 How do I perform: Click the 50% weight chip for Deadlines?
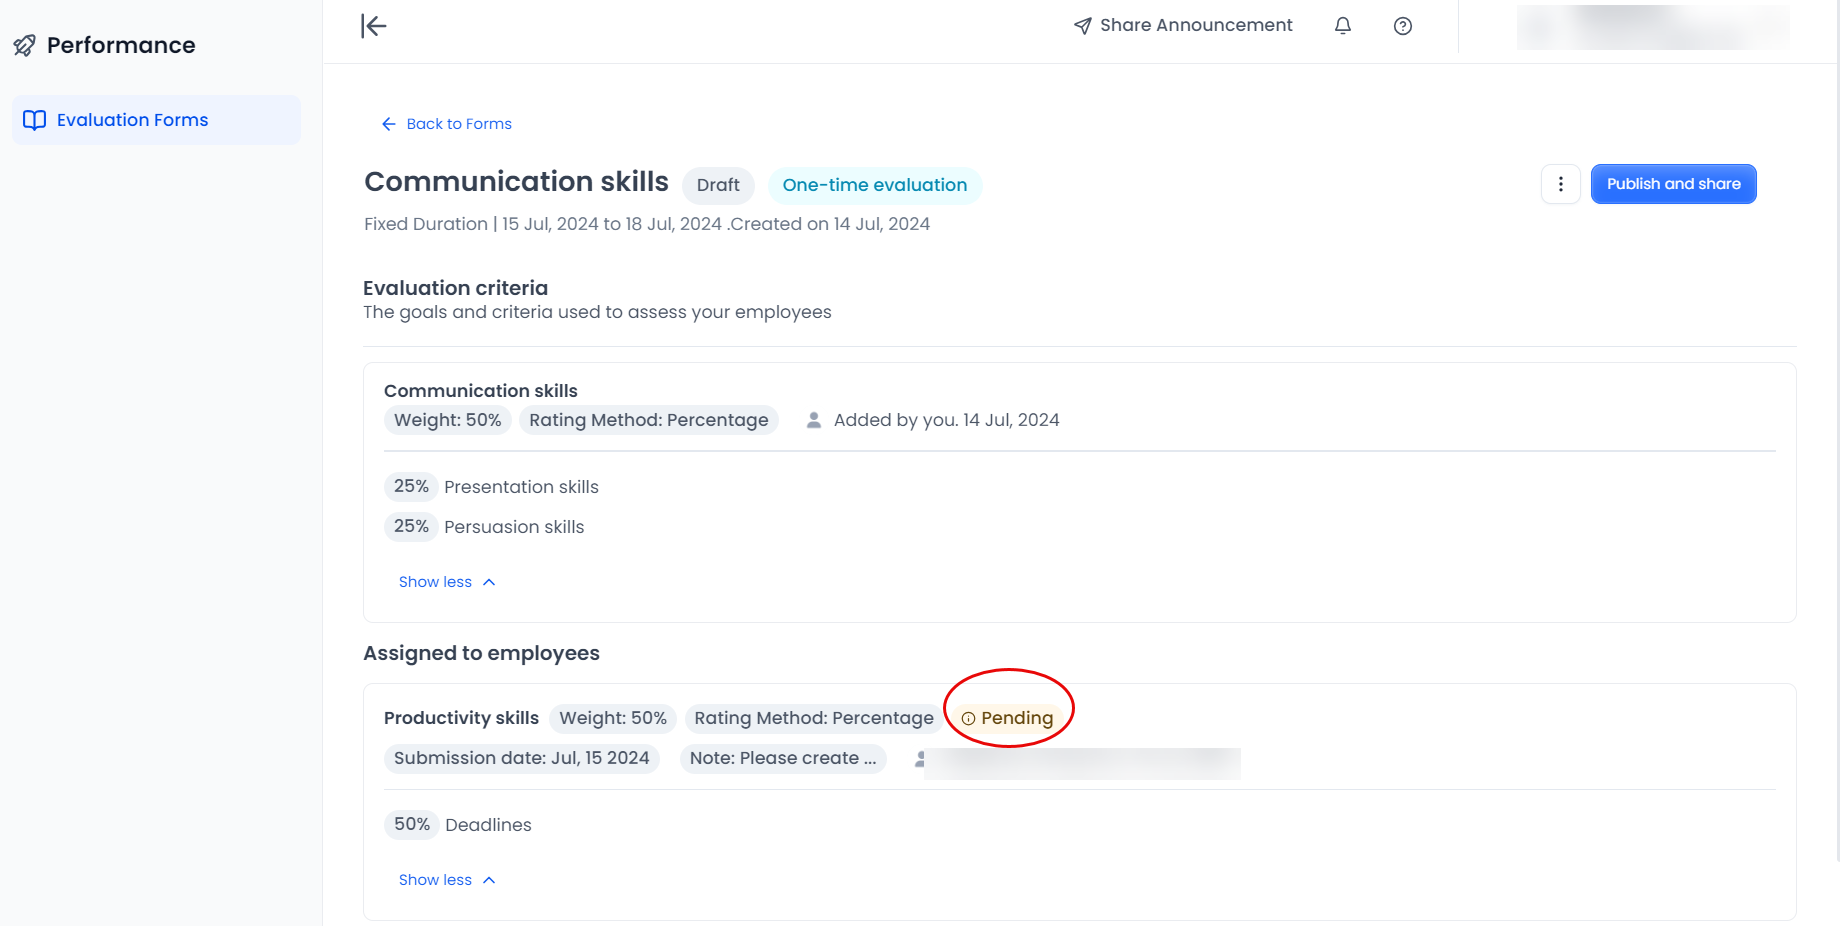point(411,824)
